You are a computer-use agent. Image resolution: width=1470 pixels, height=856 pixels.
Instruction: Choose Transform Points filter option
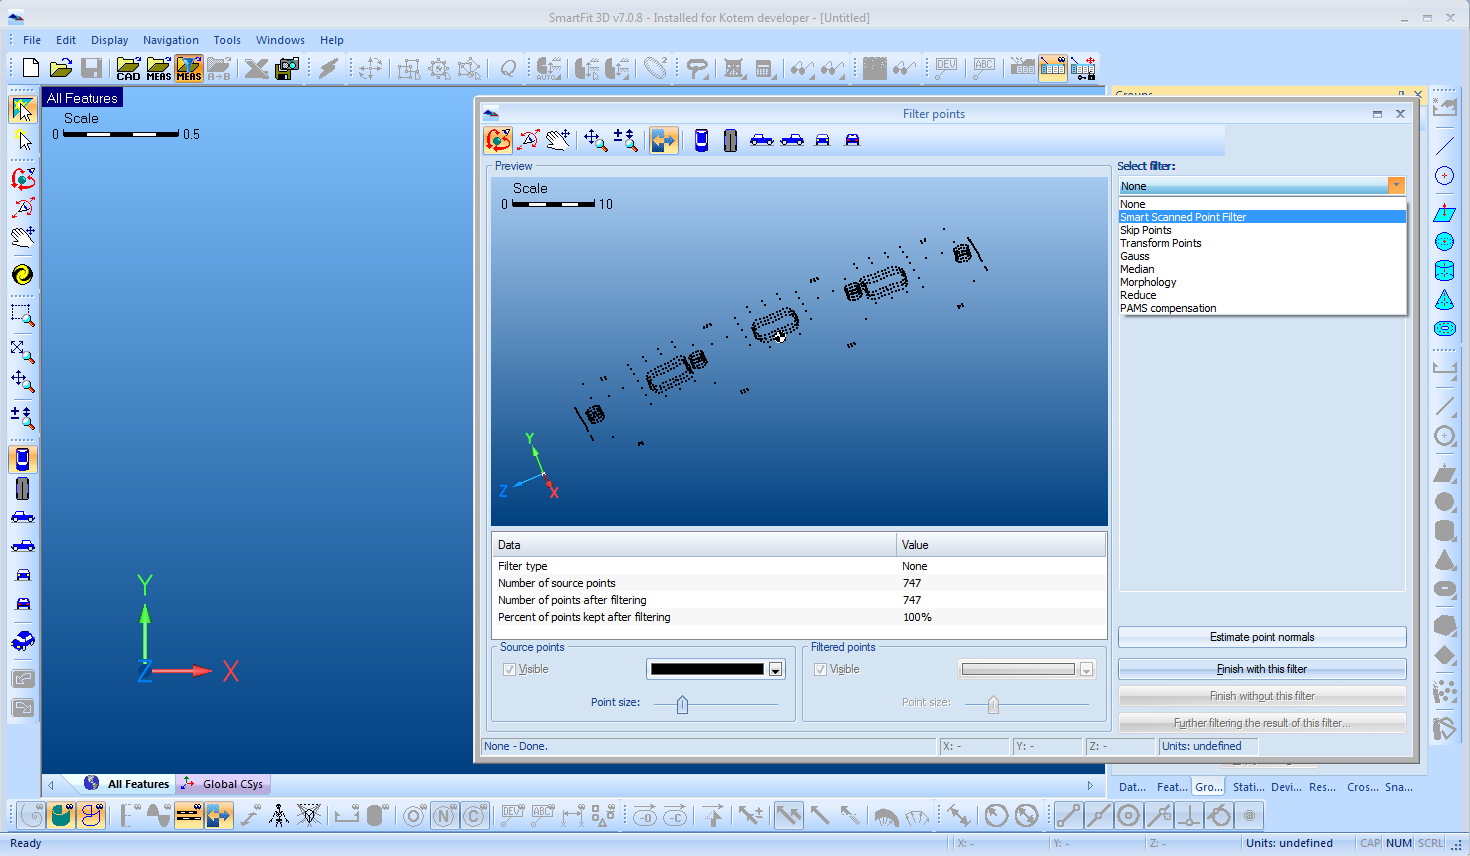coord(1262,243)
